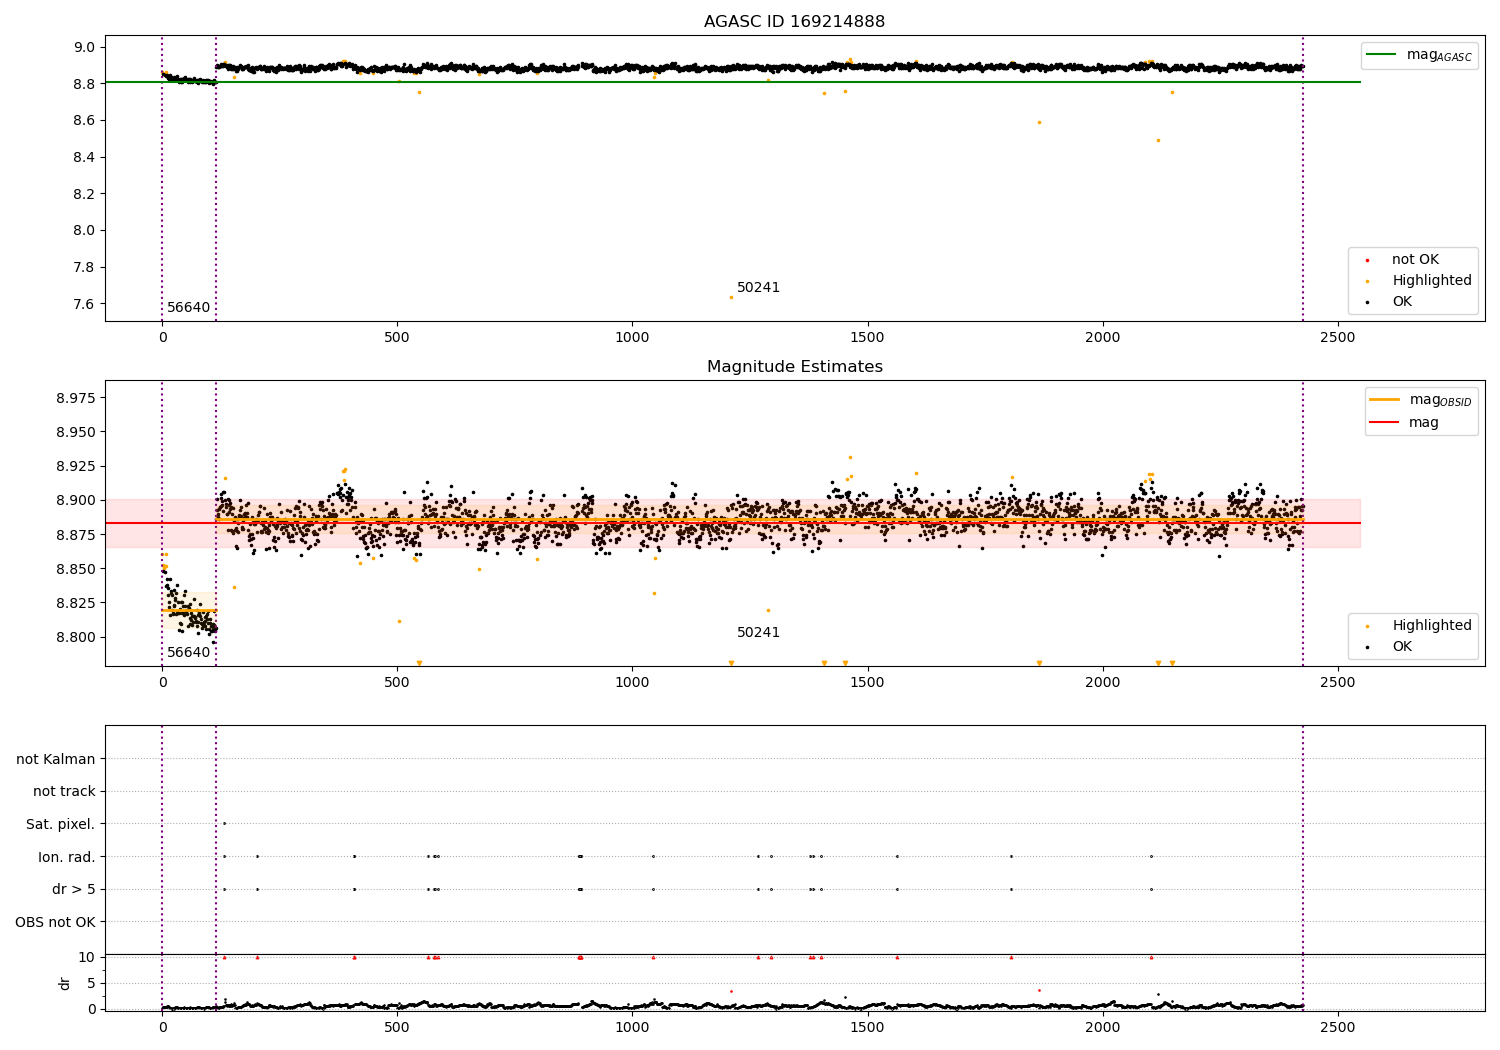Click the '56640' annotation in the top plot

click(x=188, y=308)
